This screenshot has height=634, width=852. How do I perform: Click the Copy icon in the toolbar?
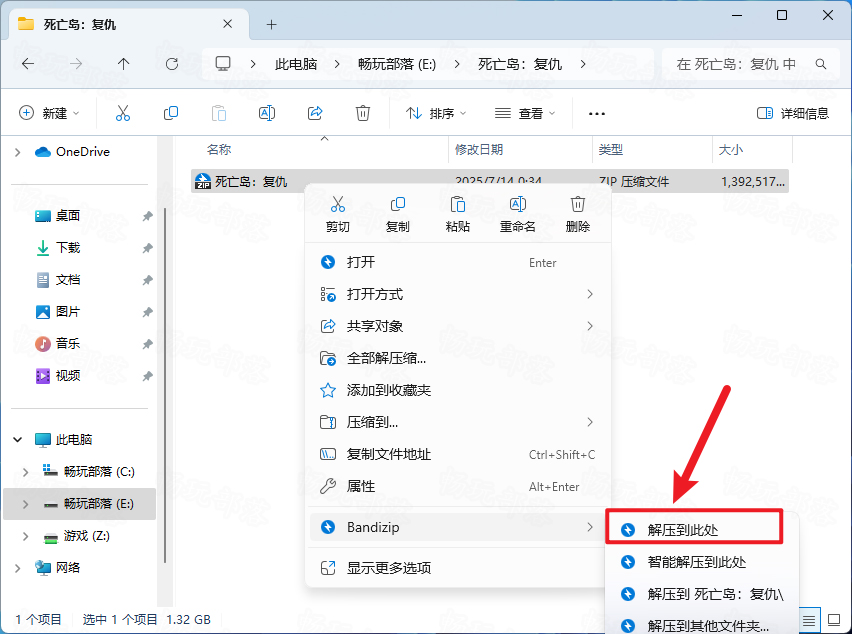click(171, 113)
